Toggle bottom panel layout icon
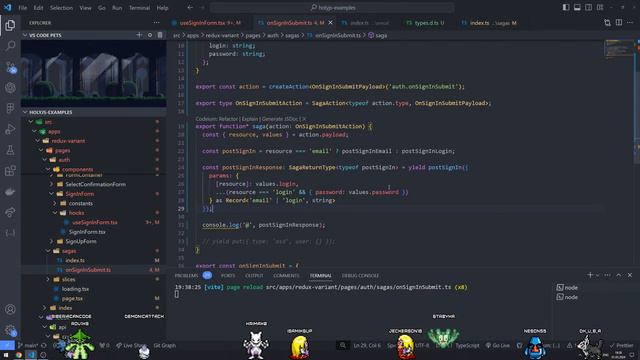This screenshot has width=640, height=360. click(577, 7)
